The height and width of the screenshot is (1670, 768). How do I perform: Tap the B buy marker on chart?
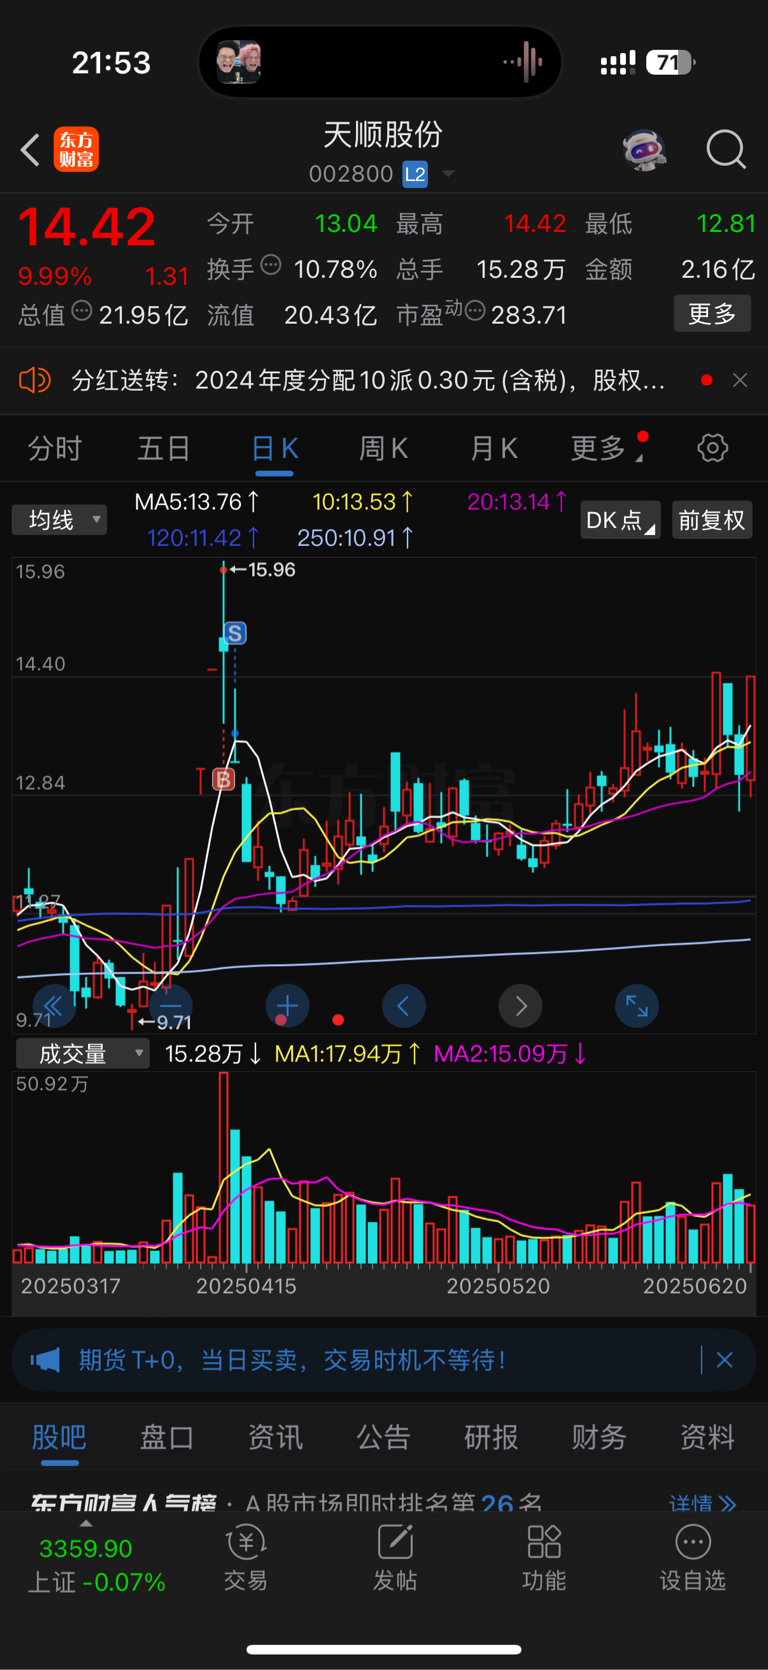click(x=224, y=779)
